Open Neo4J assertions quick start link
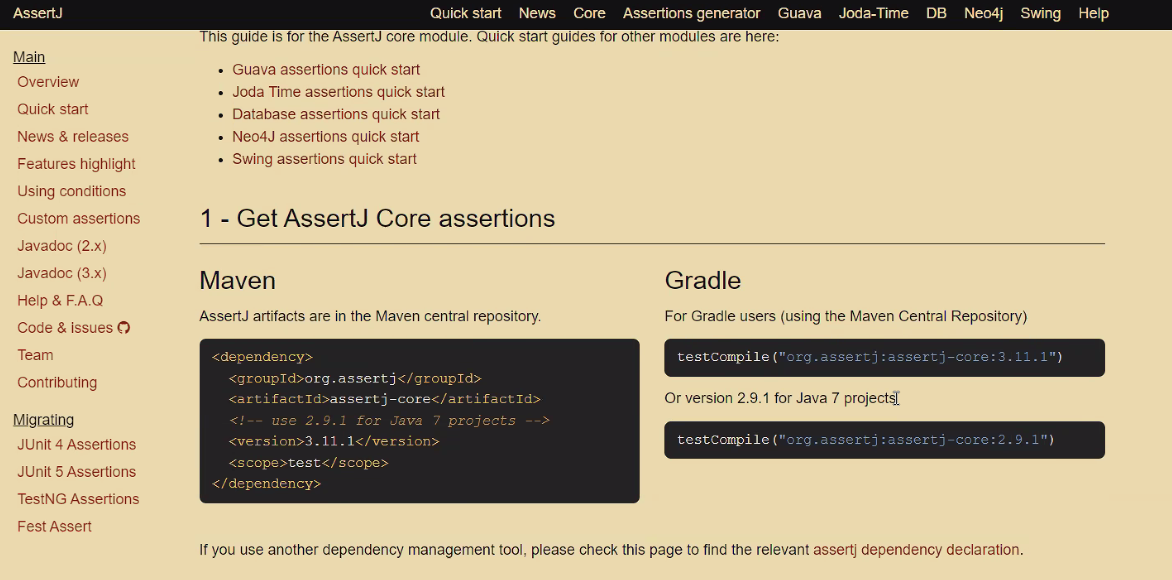The height and width of the screenshot is (580, 1172). tap(326, 137)
